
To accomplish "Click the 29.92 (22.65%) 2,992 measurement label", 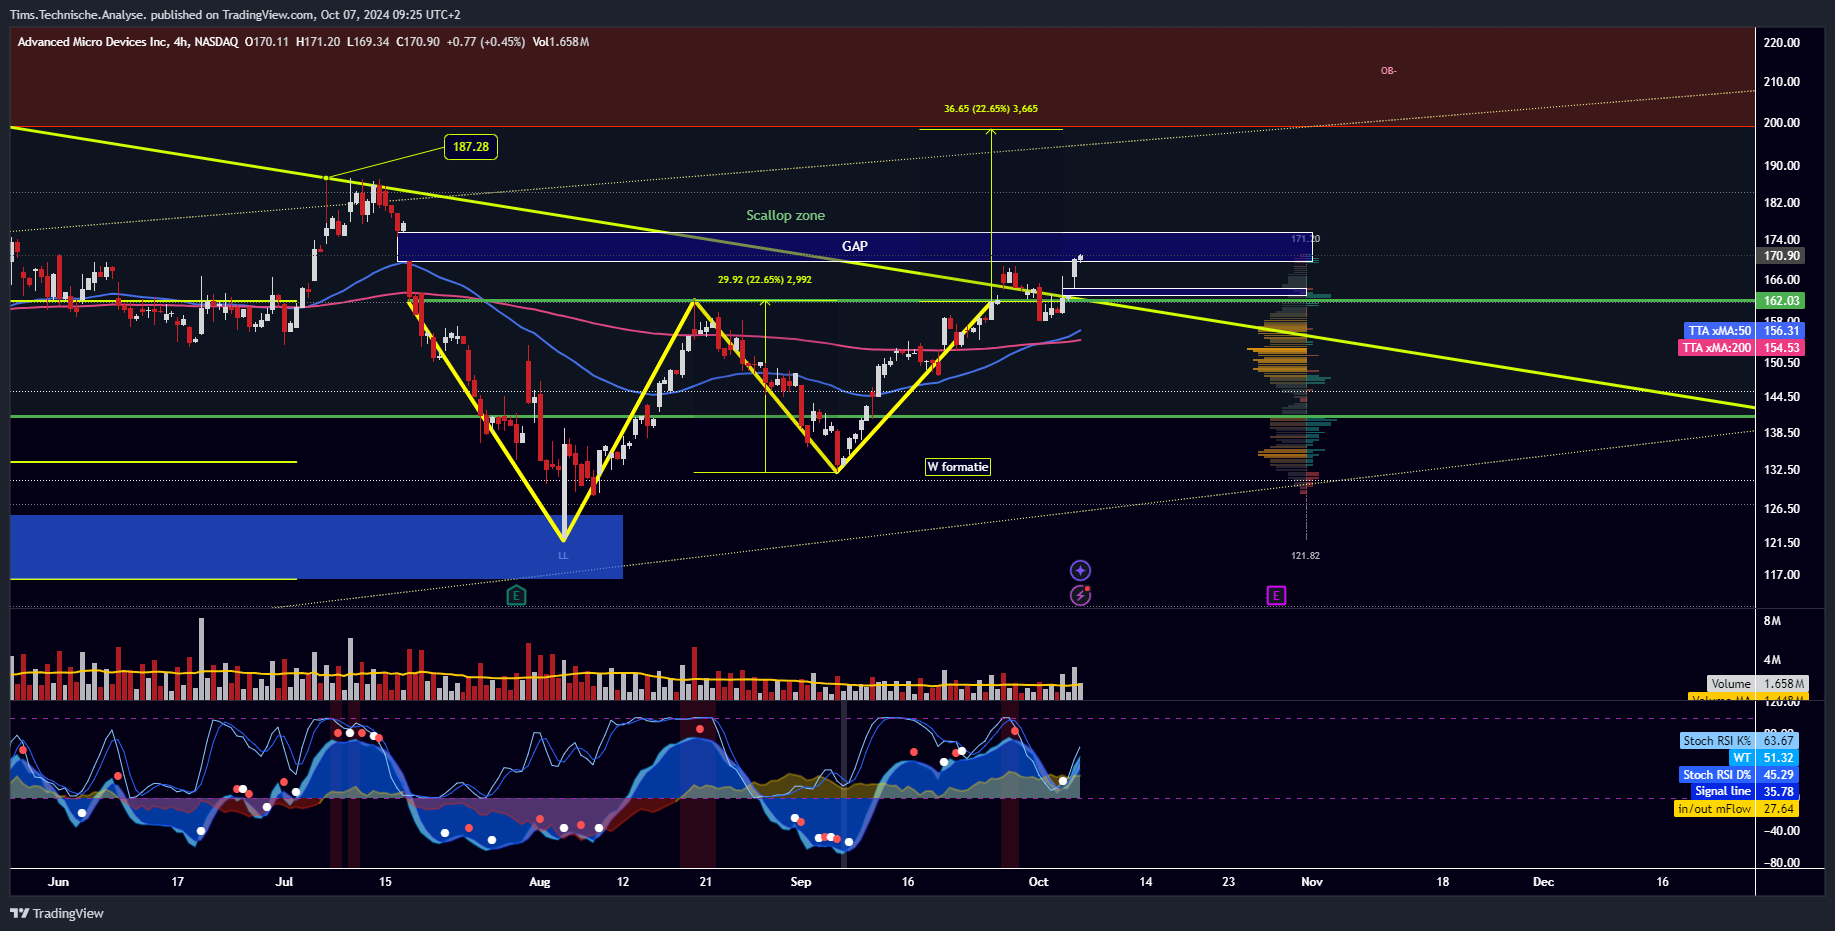I will (765, 280).
